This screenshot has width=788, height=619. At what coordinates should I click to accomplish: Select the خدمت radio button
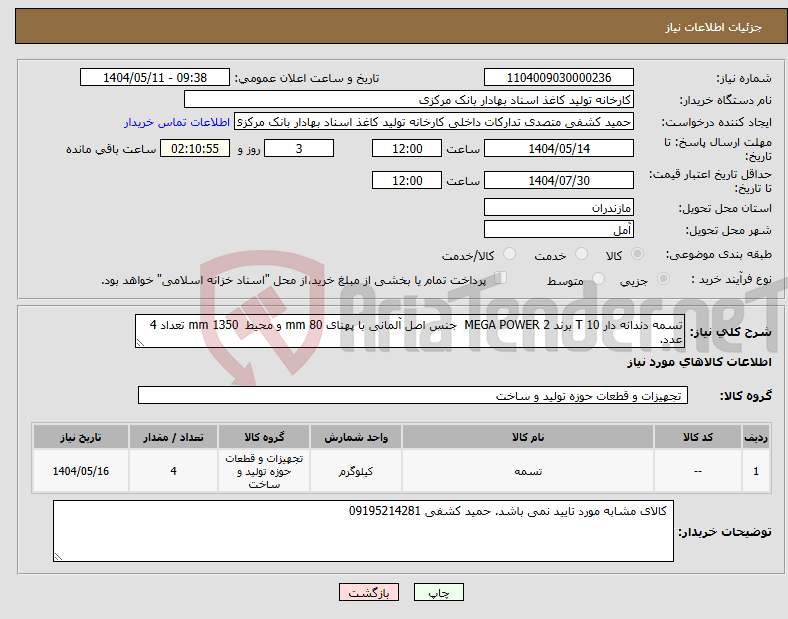coord(581,254)
